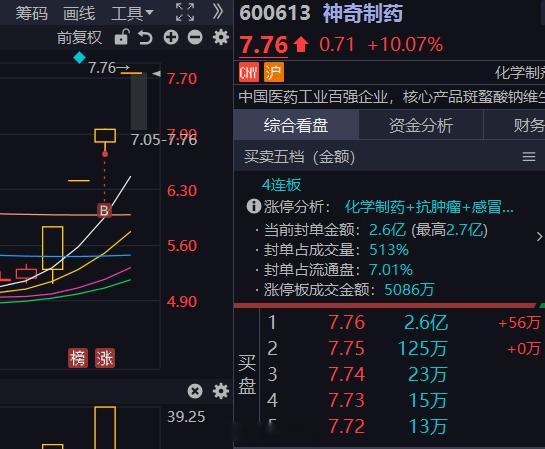The width and height of the screenshot is (545, 449).
Task: Click the 化学制药 industry label
Action: [x=520, y=73]
